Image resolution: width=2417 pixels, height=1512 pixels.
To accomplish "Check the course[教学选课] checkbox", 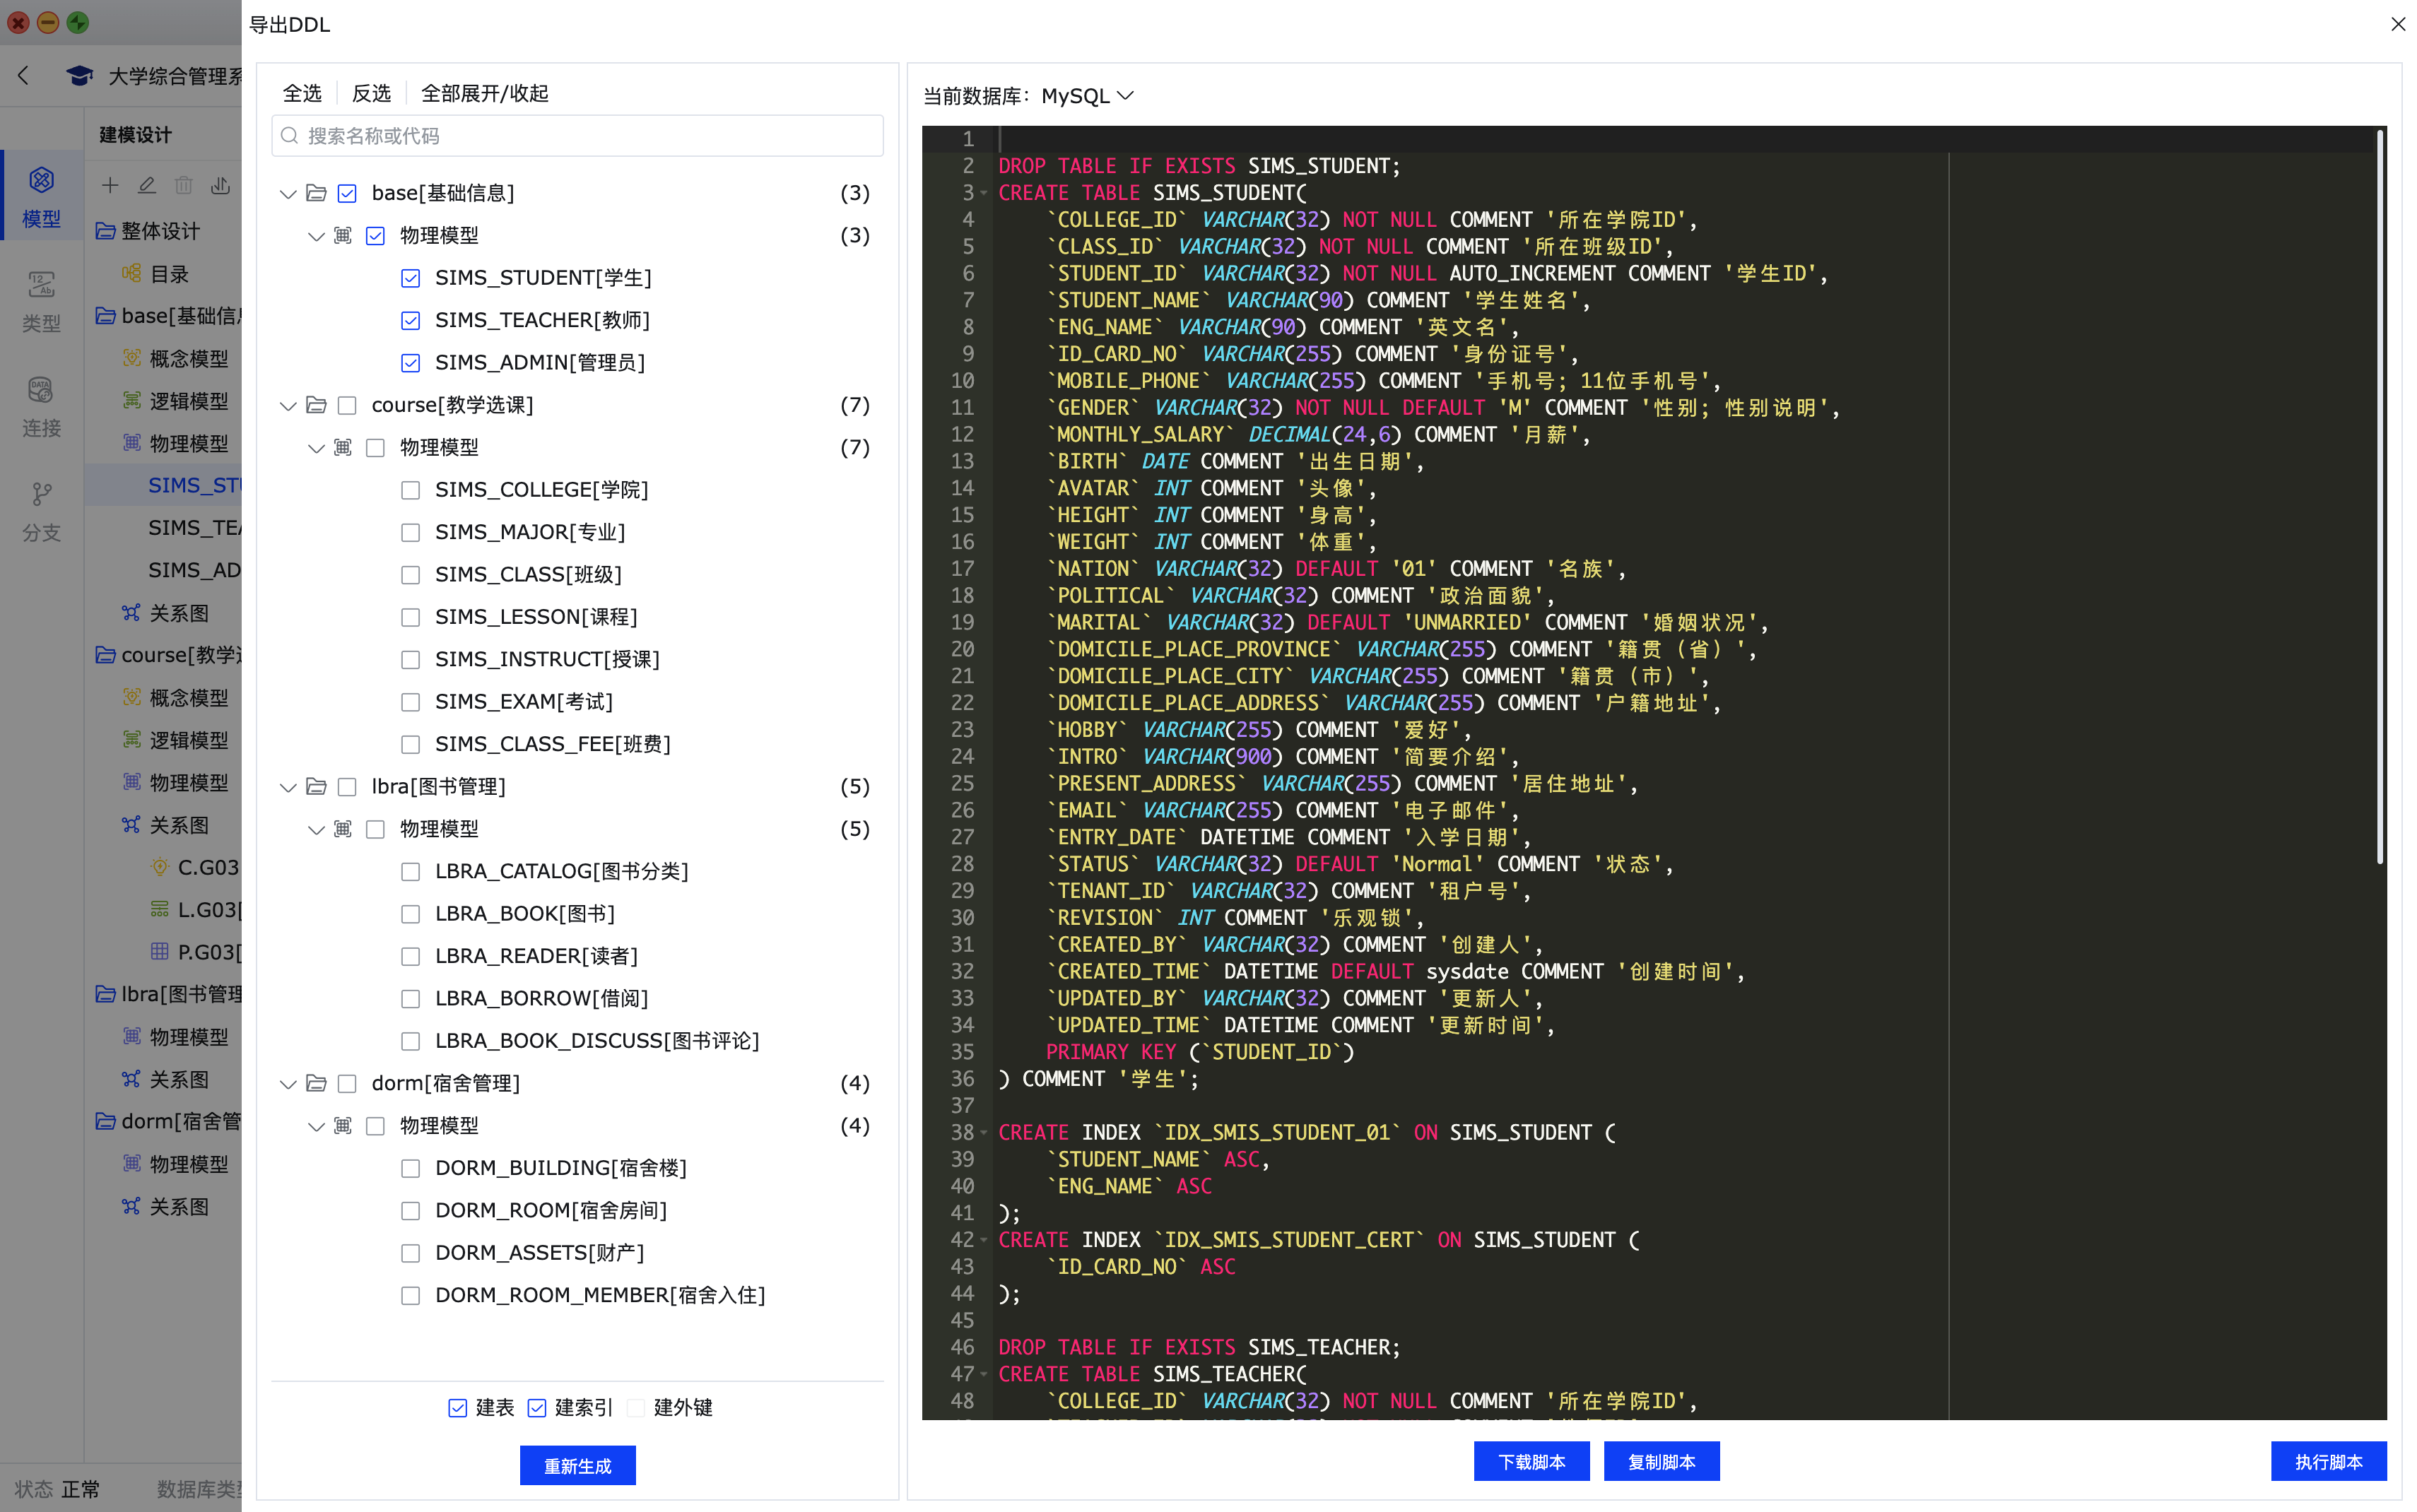I will pos(347,405).
